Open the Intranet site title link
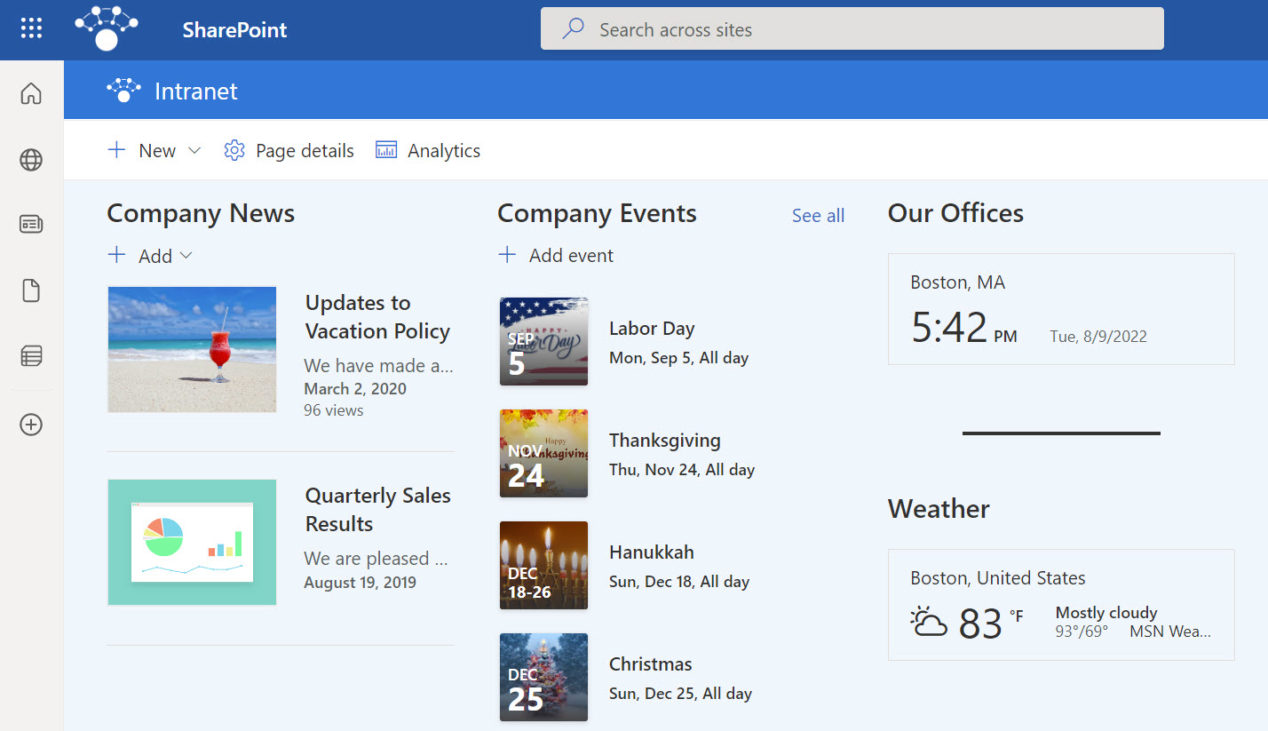 [195, 91]
